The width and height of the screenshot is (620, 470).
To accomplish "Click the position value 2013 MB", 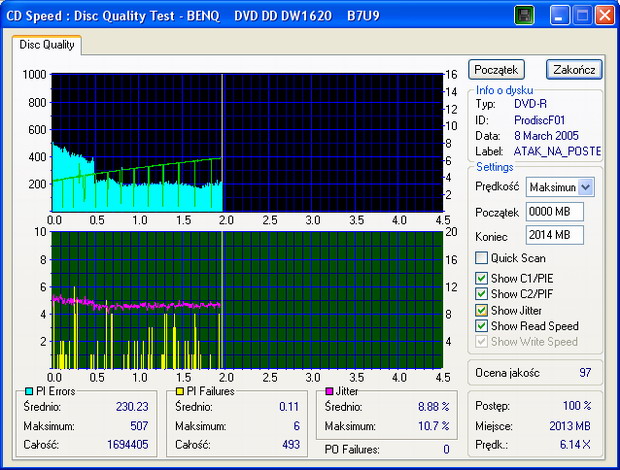I will pos(570,426).
